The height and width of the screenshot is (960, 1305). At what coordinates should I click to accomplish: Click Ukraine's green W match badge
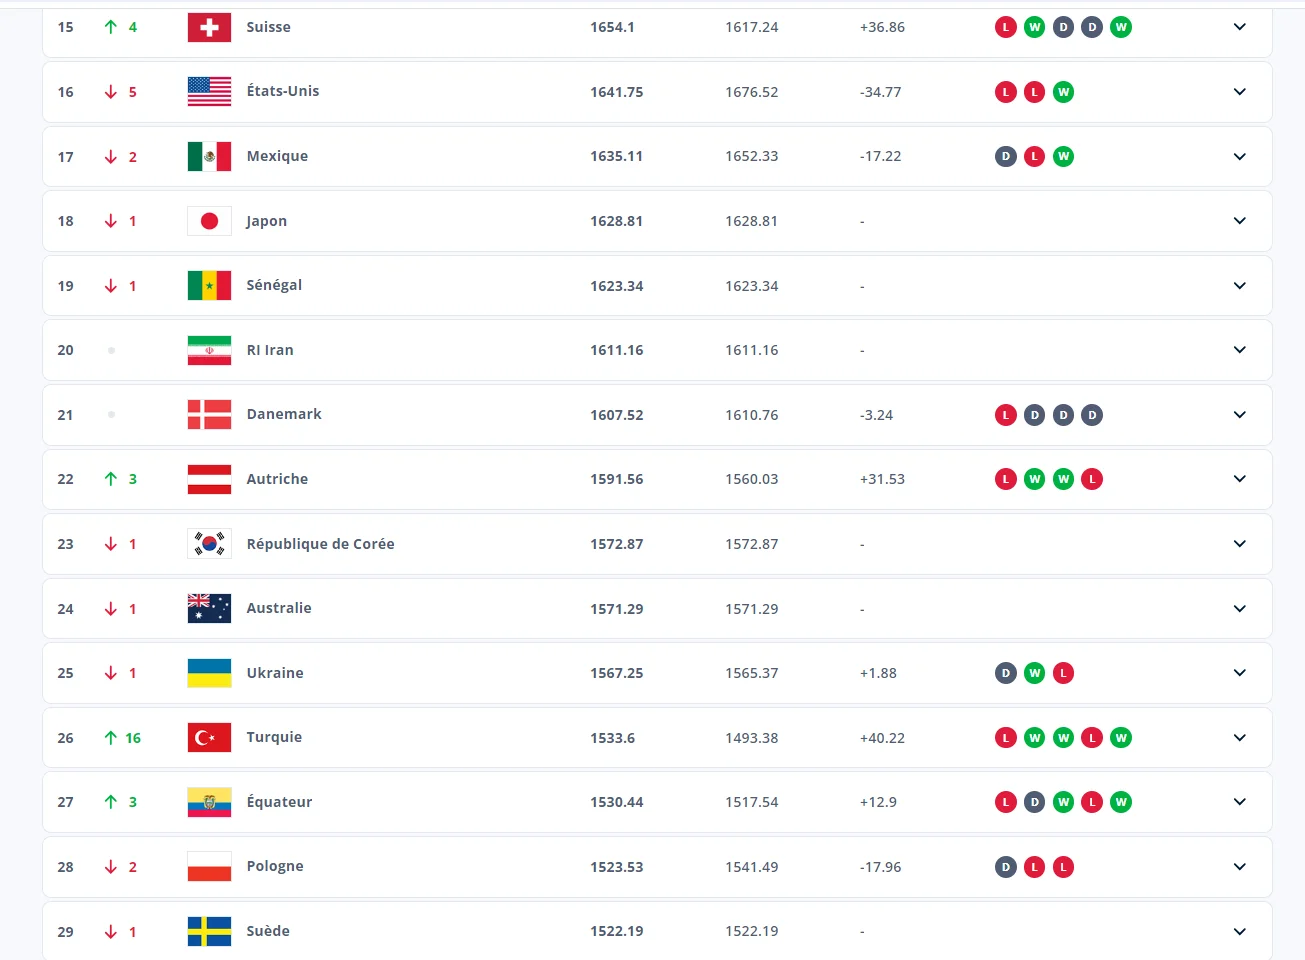1035,673
